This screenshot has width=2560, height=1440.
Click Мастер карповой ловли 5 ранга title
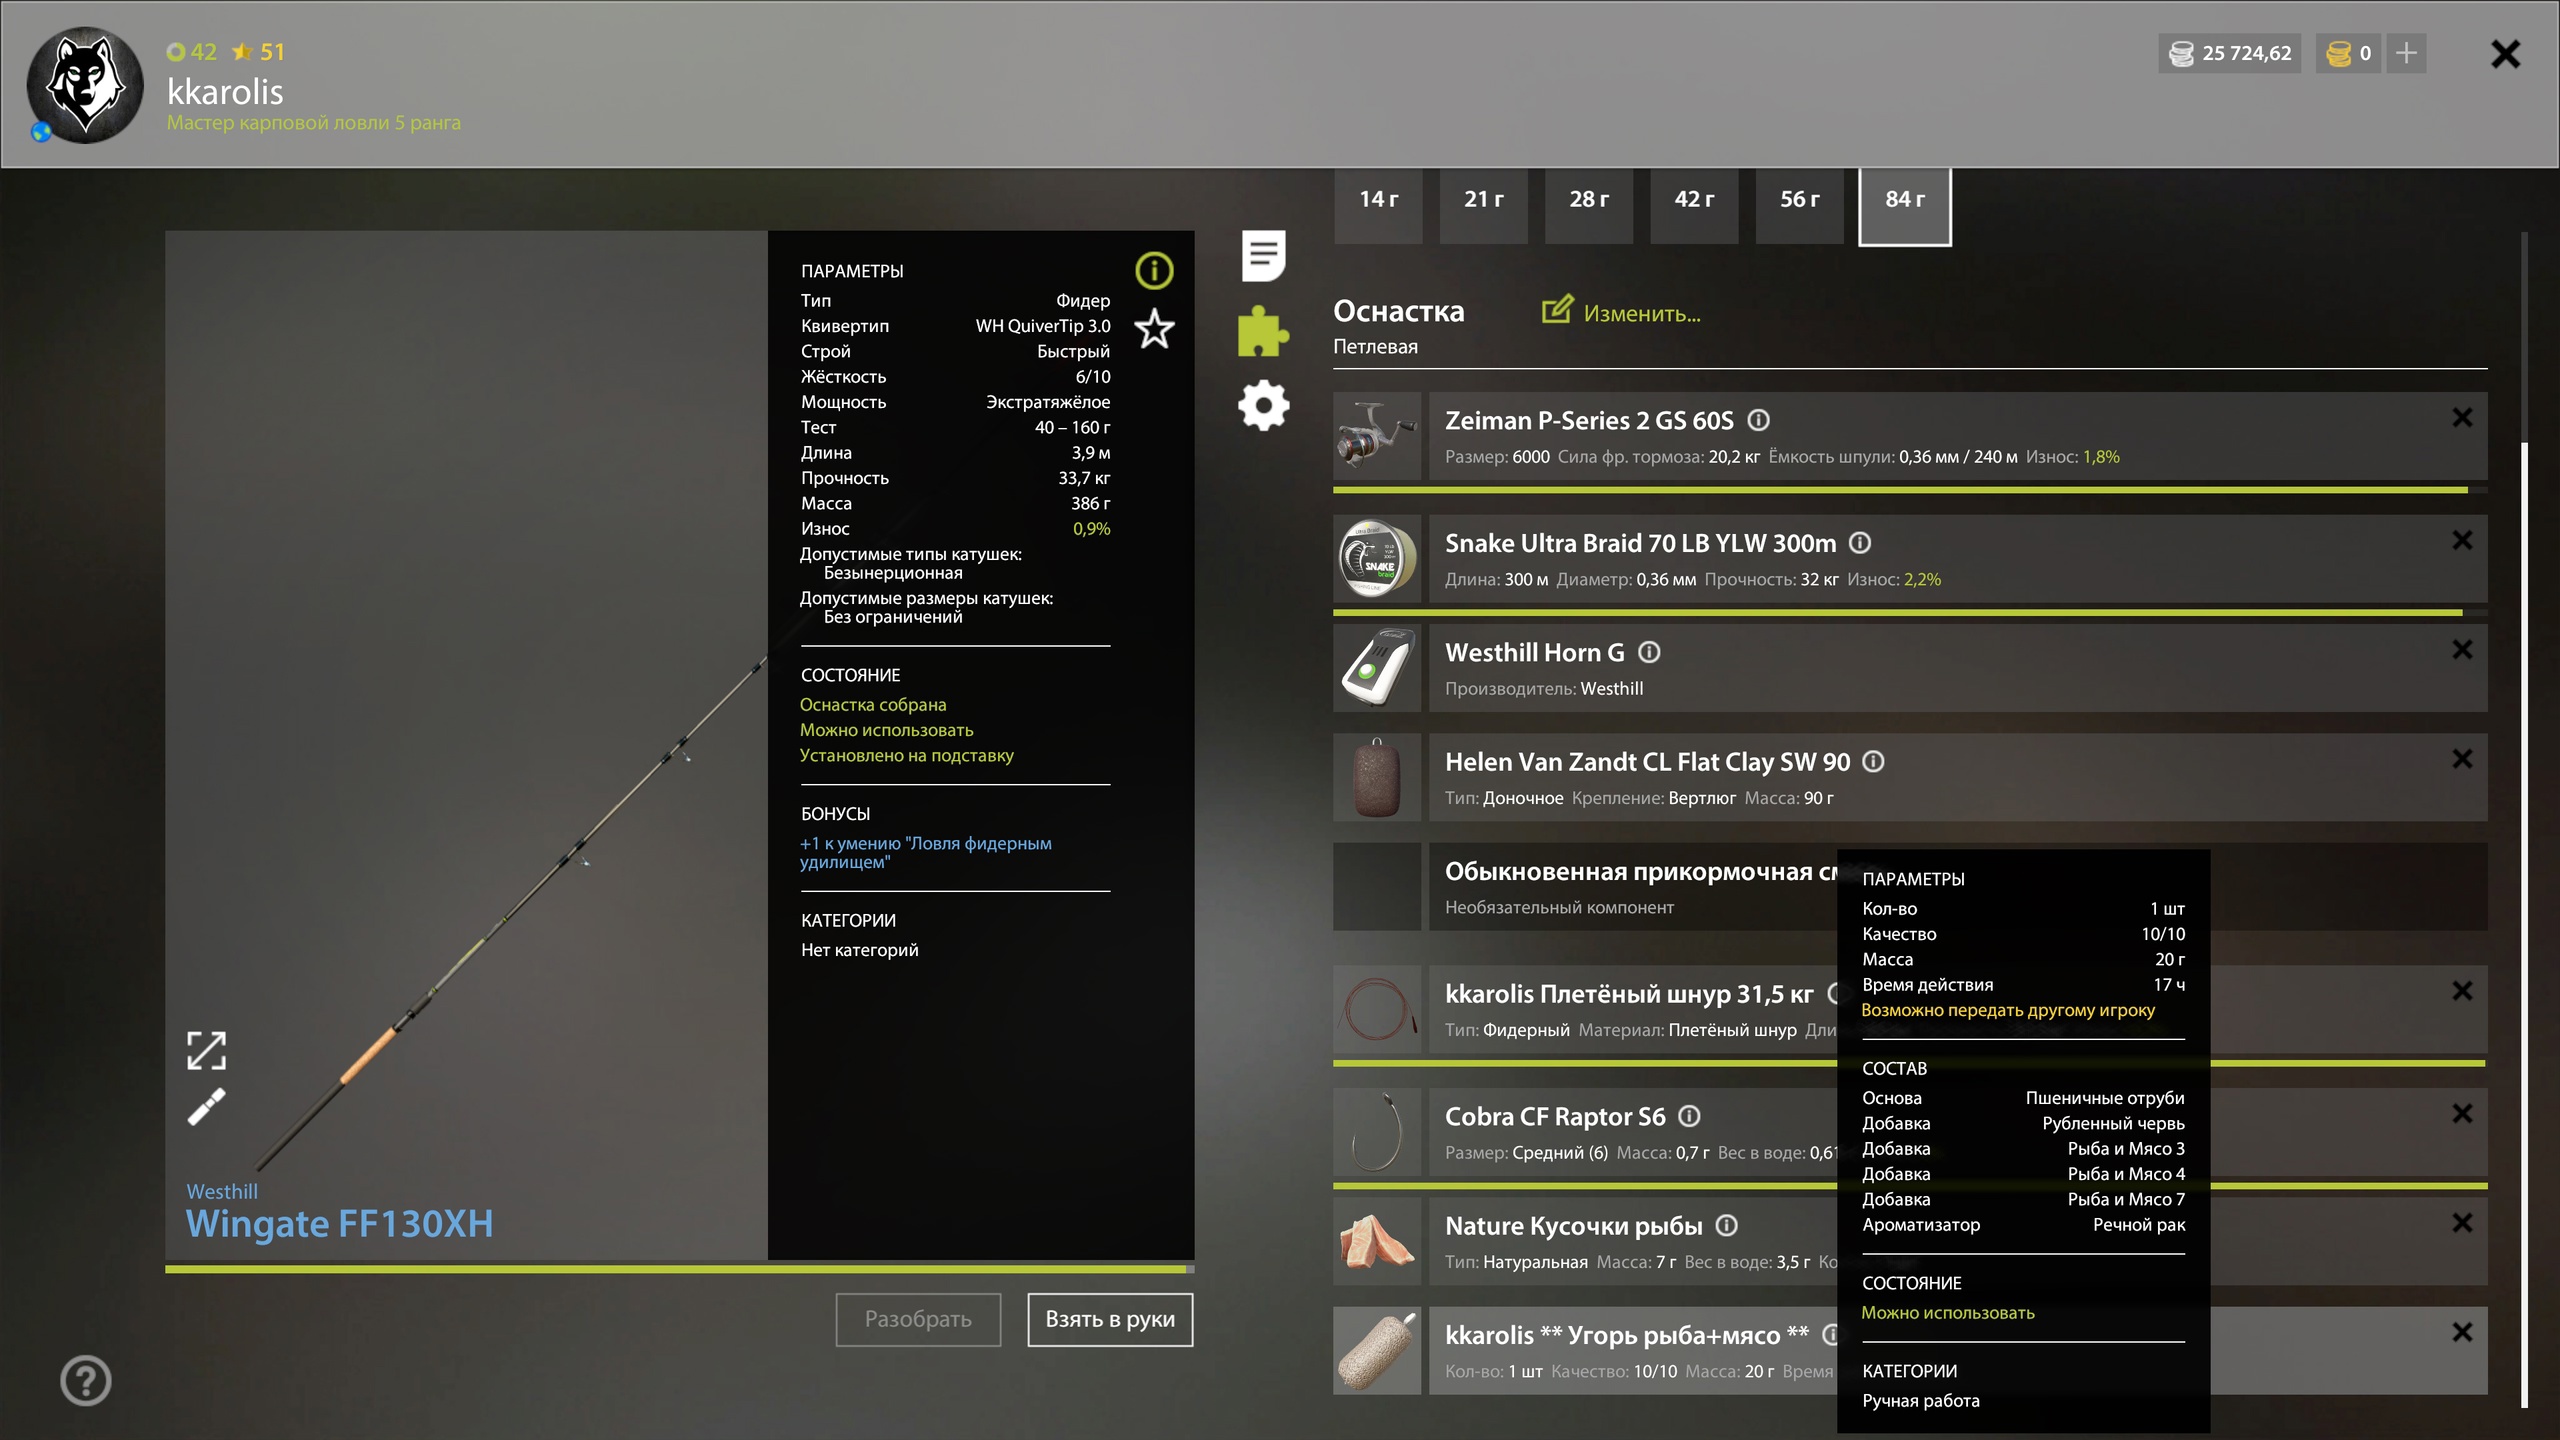click(x=313, y=123)
